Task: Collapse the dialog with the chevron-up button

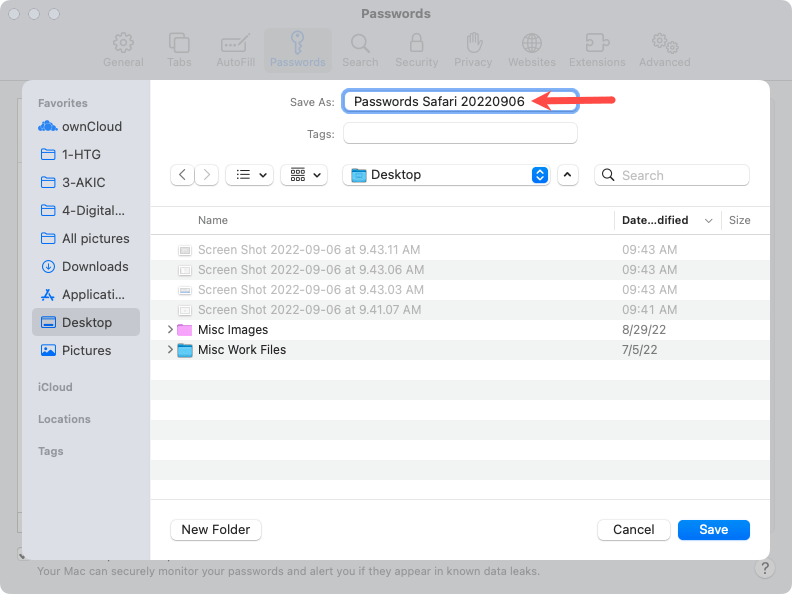Action: pos(568,175)
